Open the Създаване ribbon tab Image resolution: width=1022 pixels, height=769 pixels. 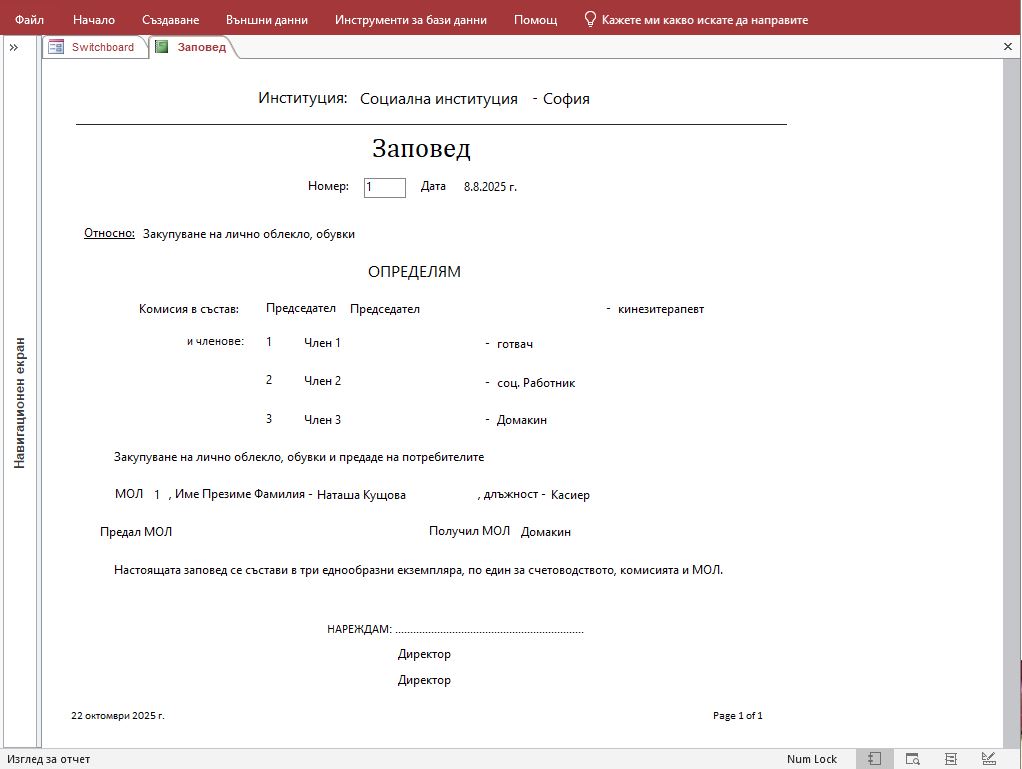[170, 19]
